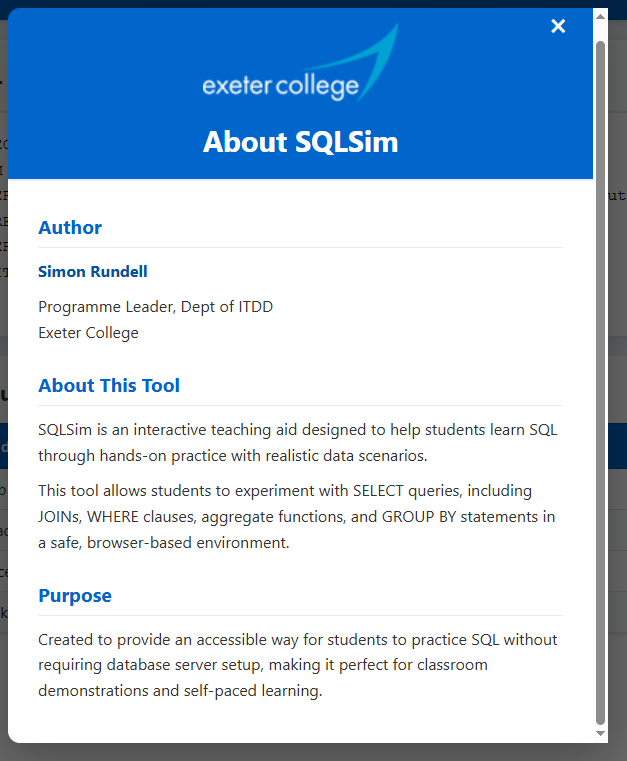Click the Programme Leader, Dept of ITDD line
Screen dimensions: 627x761
coord(155,307)
